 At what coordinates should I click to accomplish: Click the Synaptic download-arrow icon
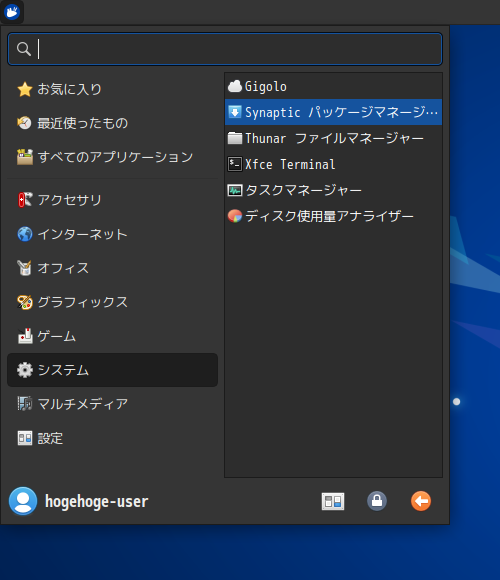point(235,112)
